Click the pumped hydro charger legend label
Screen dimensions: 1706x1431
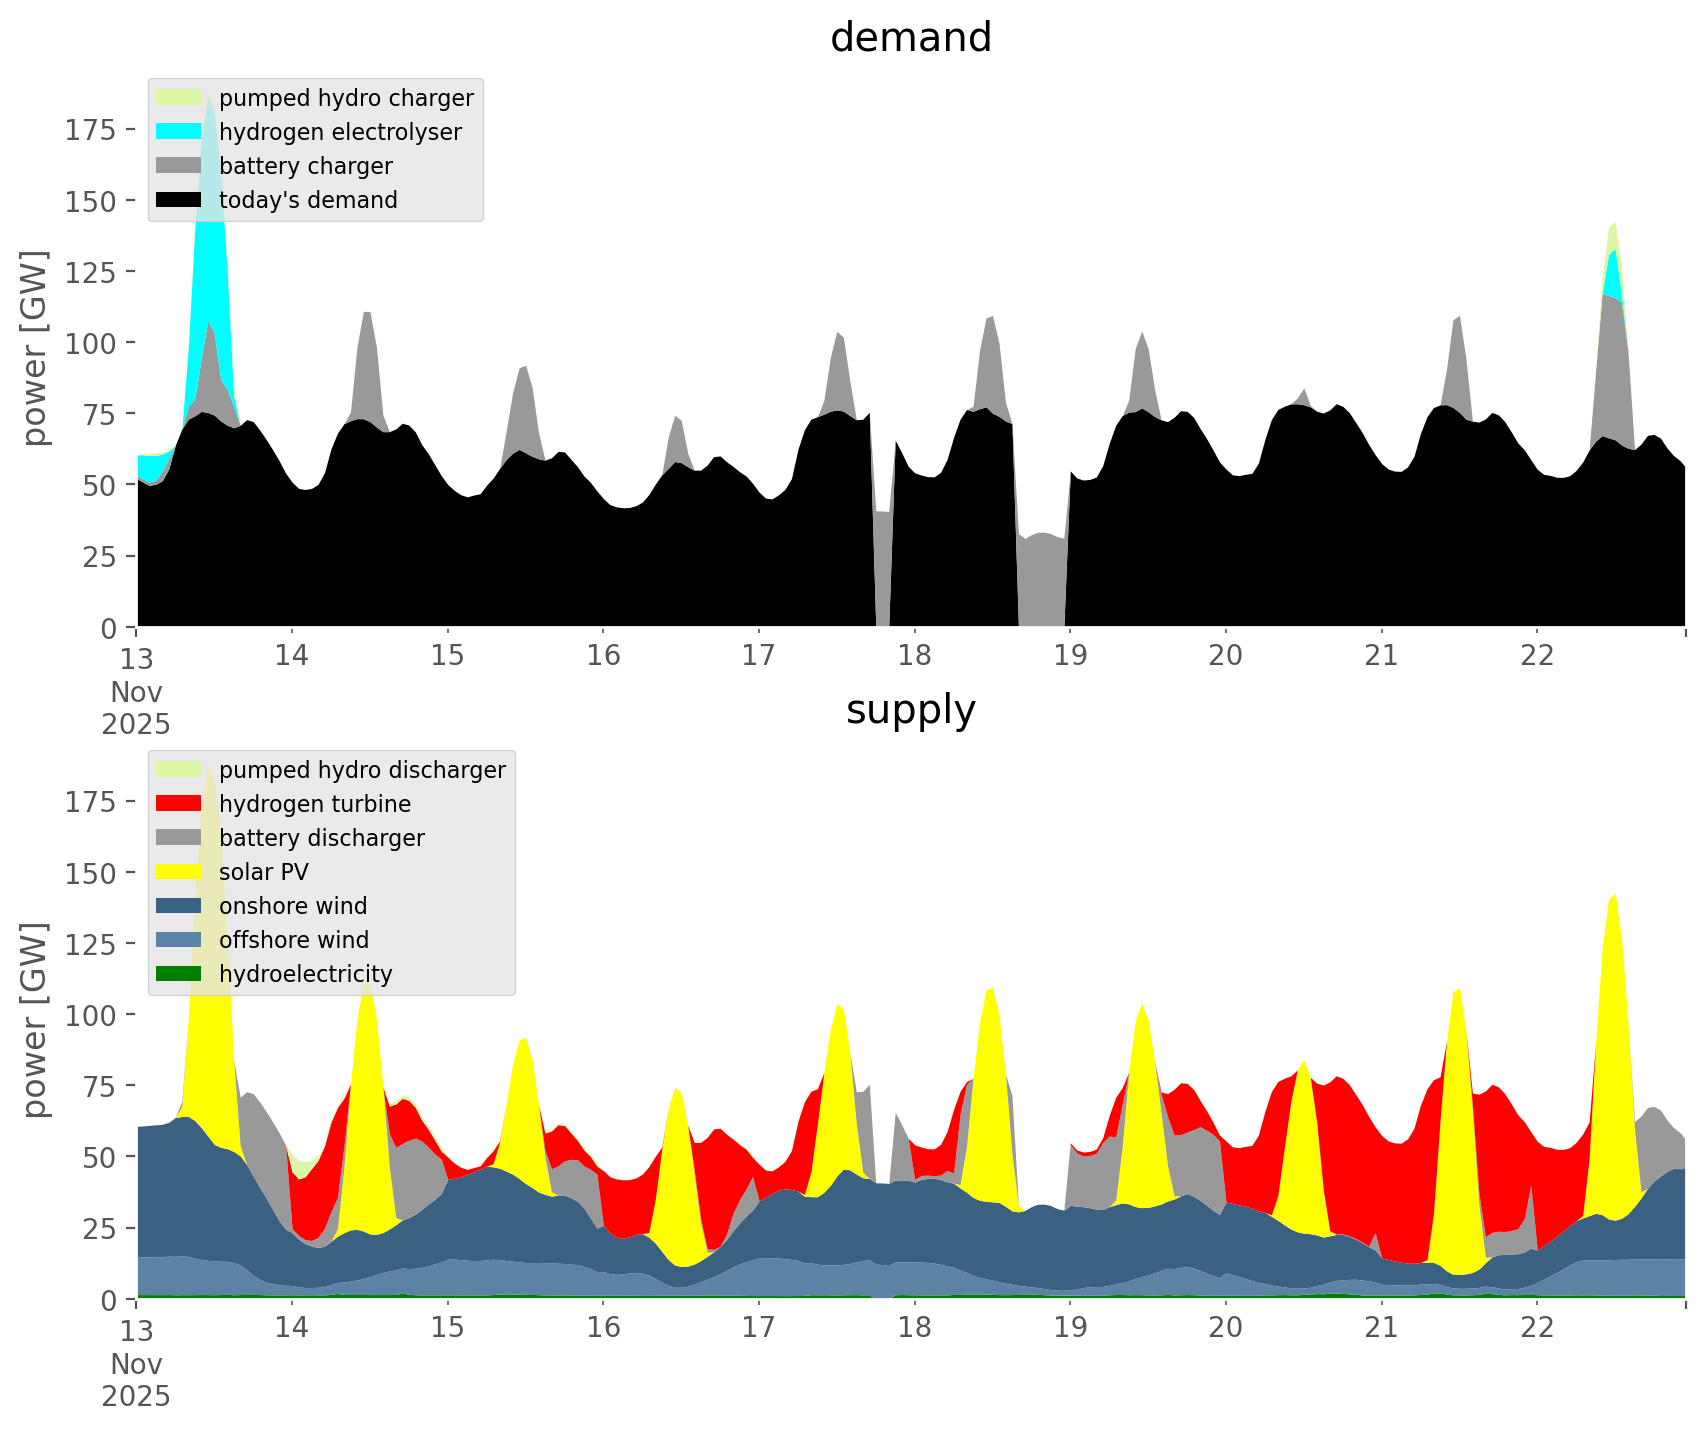pos(346,98)
